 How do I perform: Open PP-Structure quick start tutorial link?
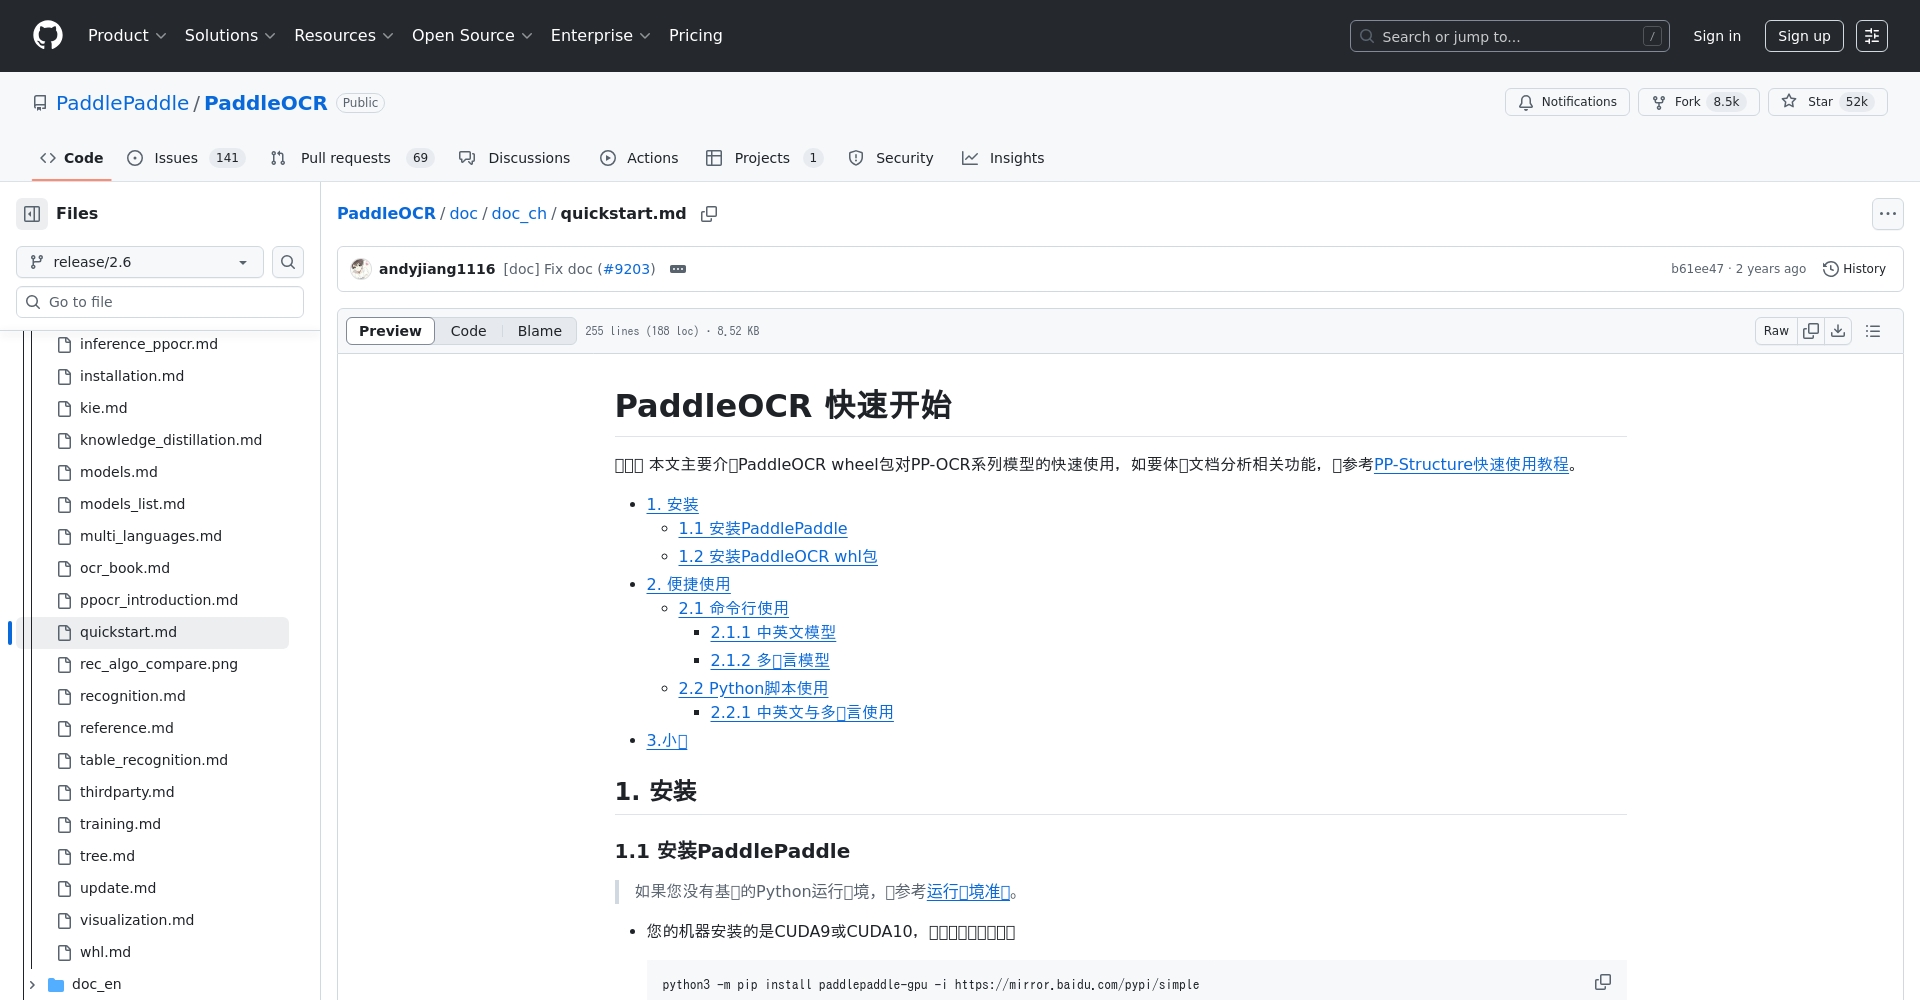1471,464
